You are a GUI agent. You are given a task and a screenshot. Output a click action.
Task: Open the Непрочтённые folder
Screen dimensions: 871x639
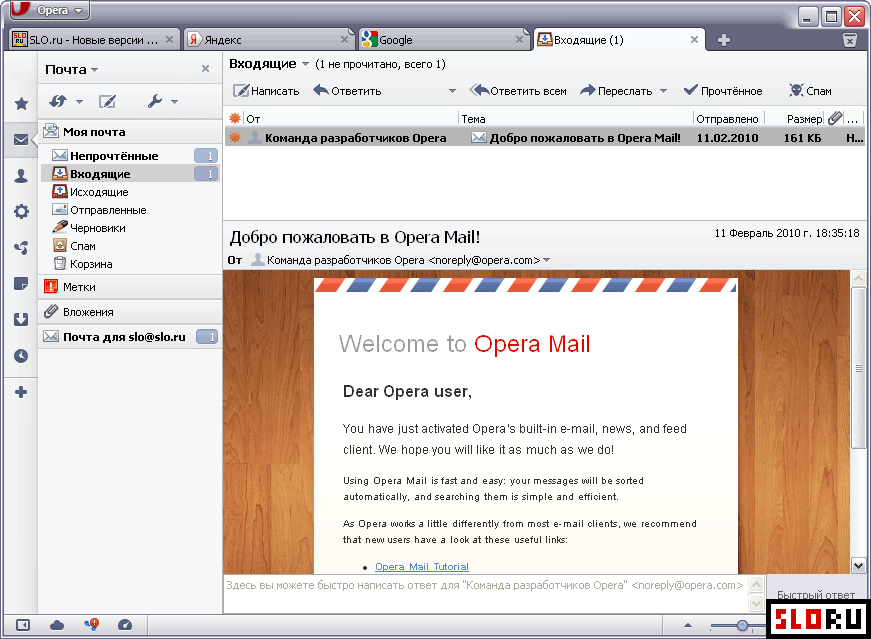(131, 156)
